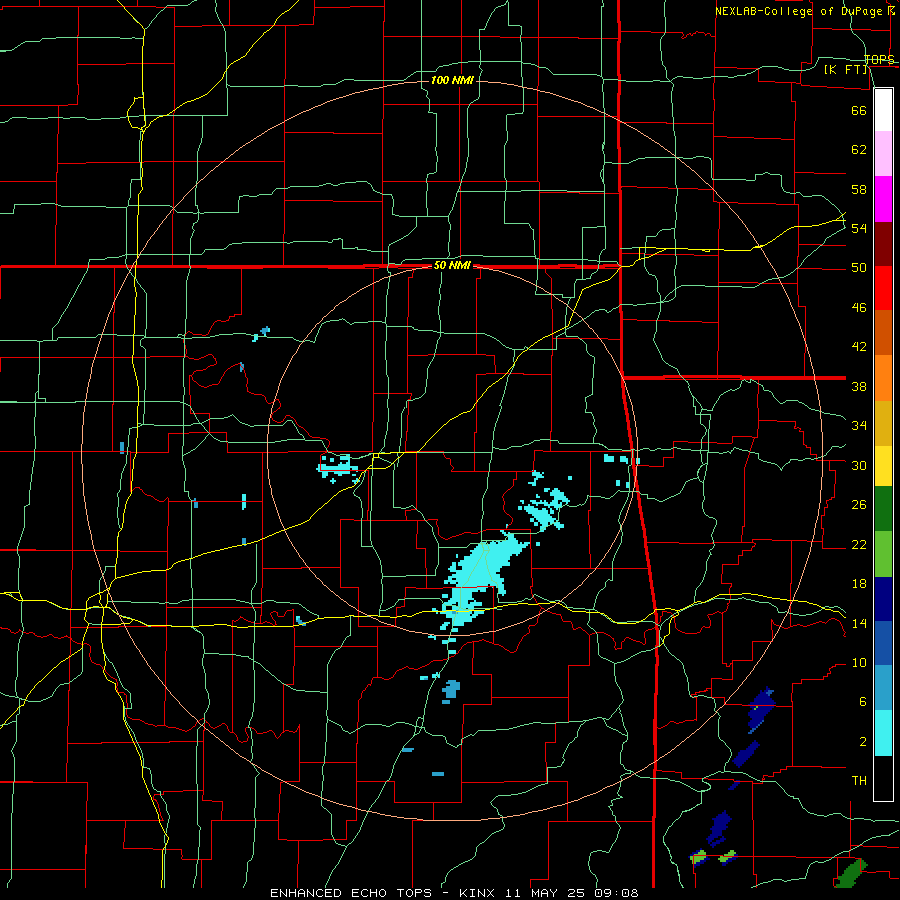Click the 22 legend value
This screenshot has height=900, width=900.
859,544
